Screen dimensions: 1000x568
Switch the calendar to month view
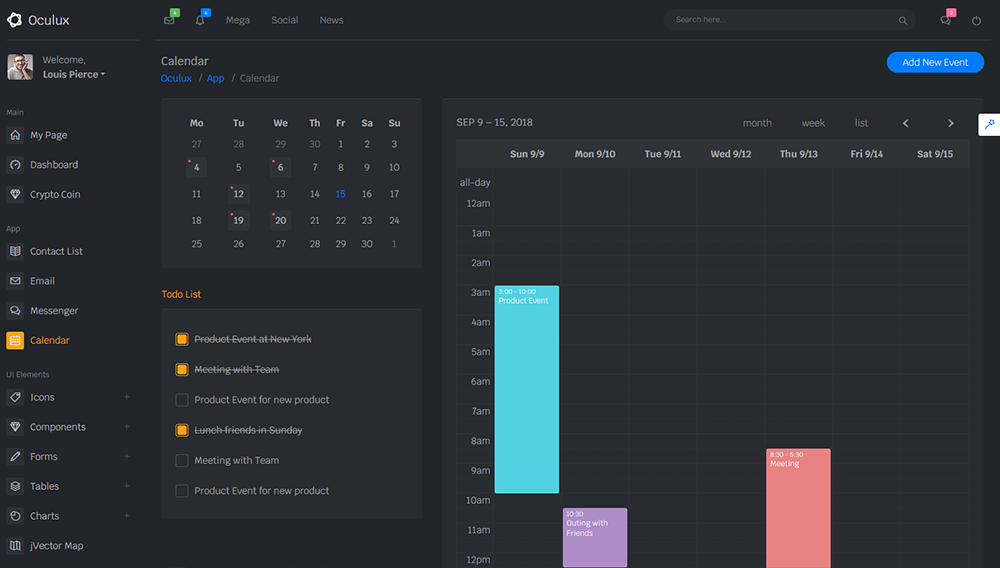point(757,123)
